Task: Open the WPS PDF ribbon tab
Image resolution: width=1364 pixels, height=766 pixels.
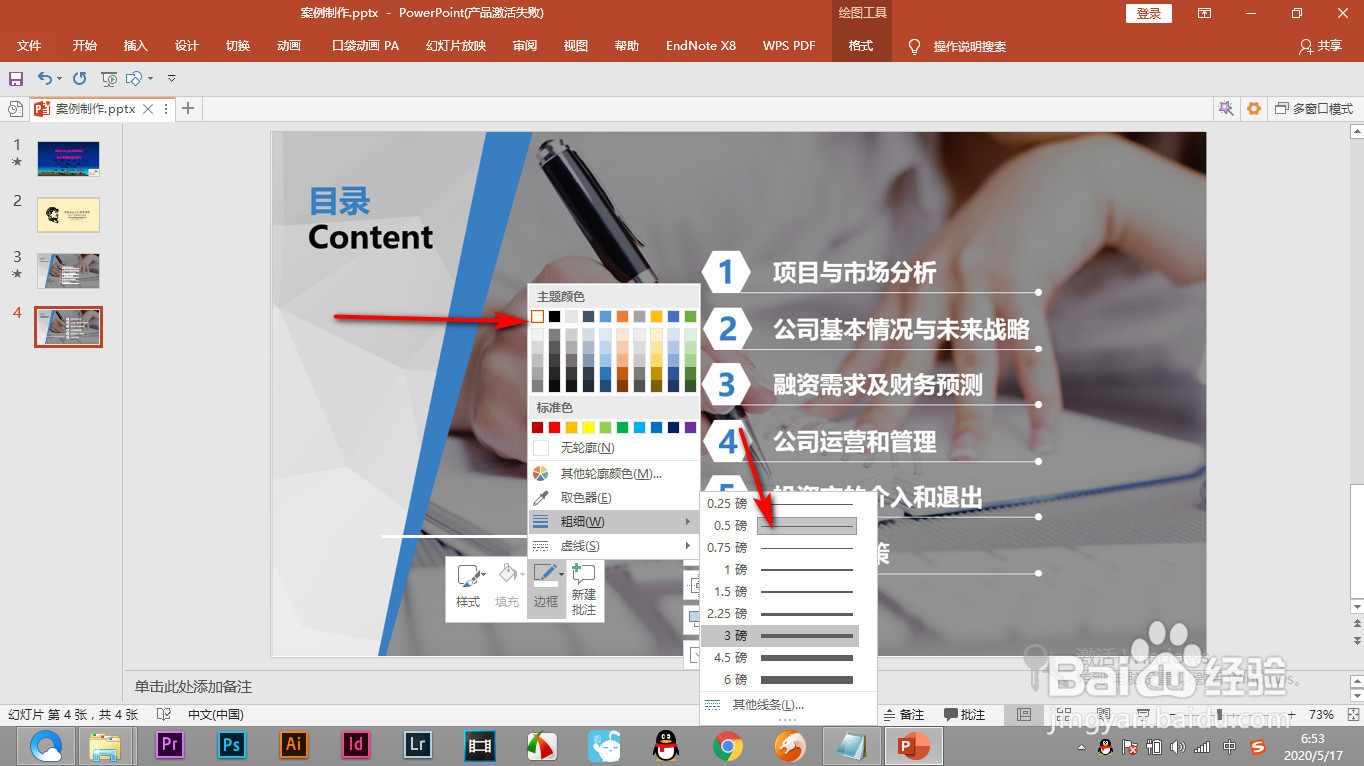Action: click(789, 46)
